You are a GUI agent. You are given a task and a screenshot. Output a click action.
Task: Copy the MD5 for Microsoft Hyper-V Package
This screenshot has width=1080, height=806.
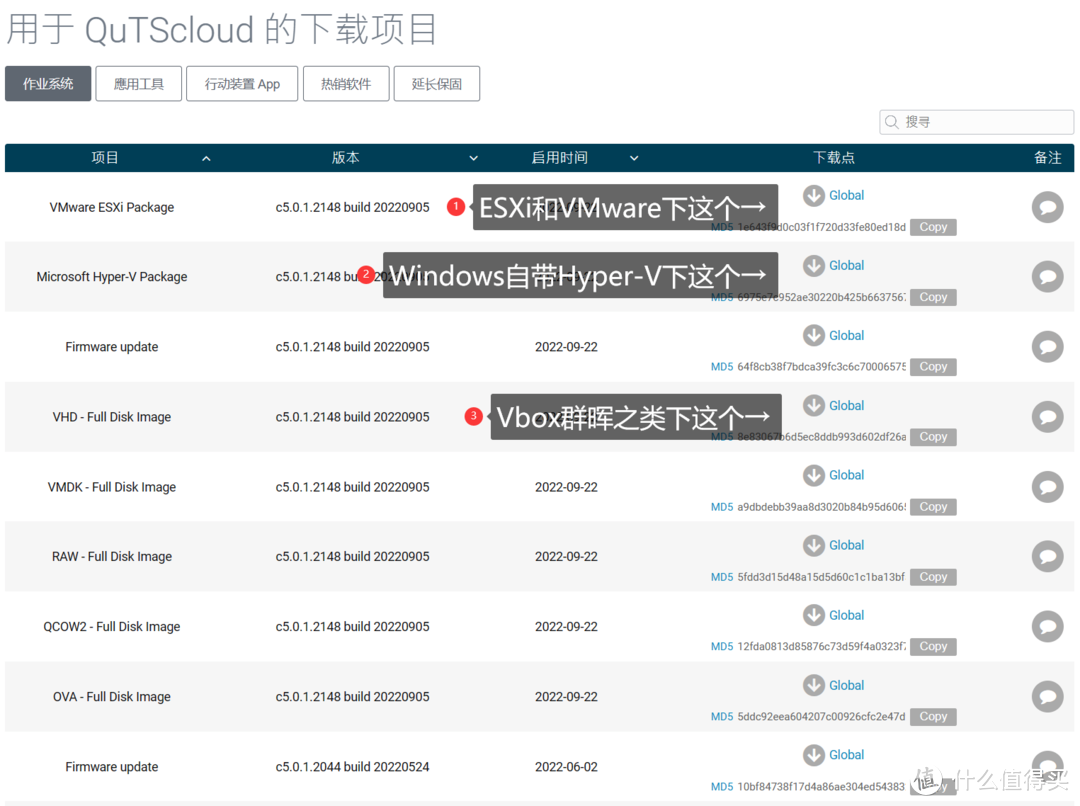pyautogui.click(x=933, y=297)
